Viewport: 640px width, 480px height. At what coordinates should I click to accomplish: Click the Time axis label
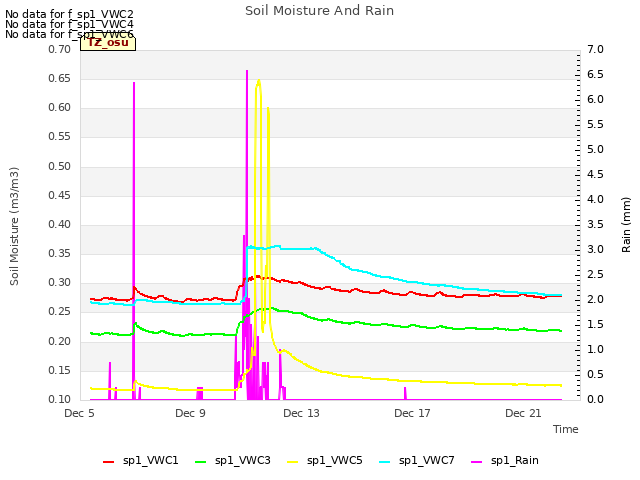pos(566,429)
